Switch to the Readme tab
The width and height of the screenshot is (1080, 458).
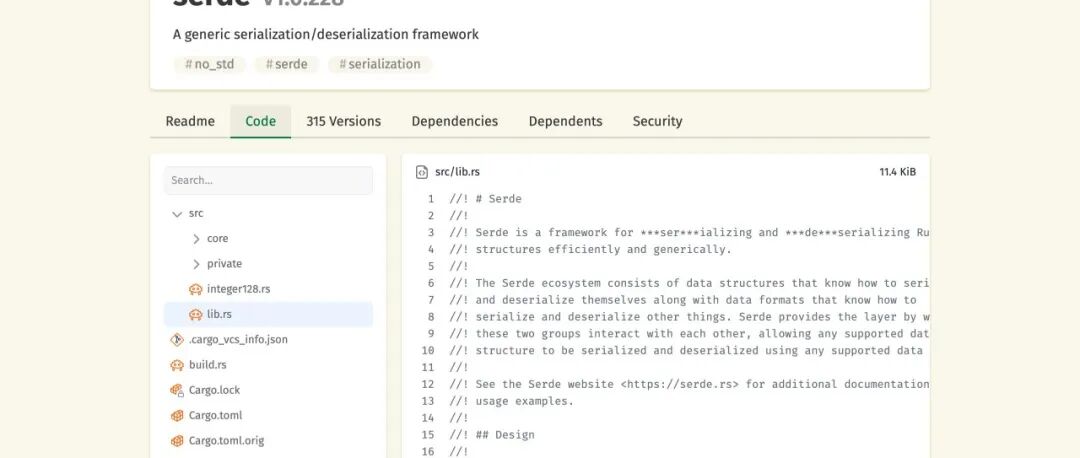tap(190, 121)
